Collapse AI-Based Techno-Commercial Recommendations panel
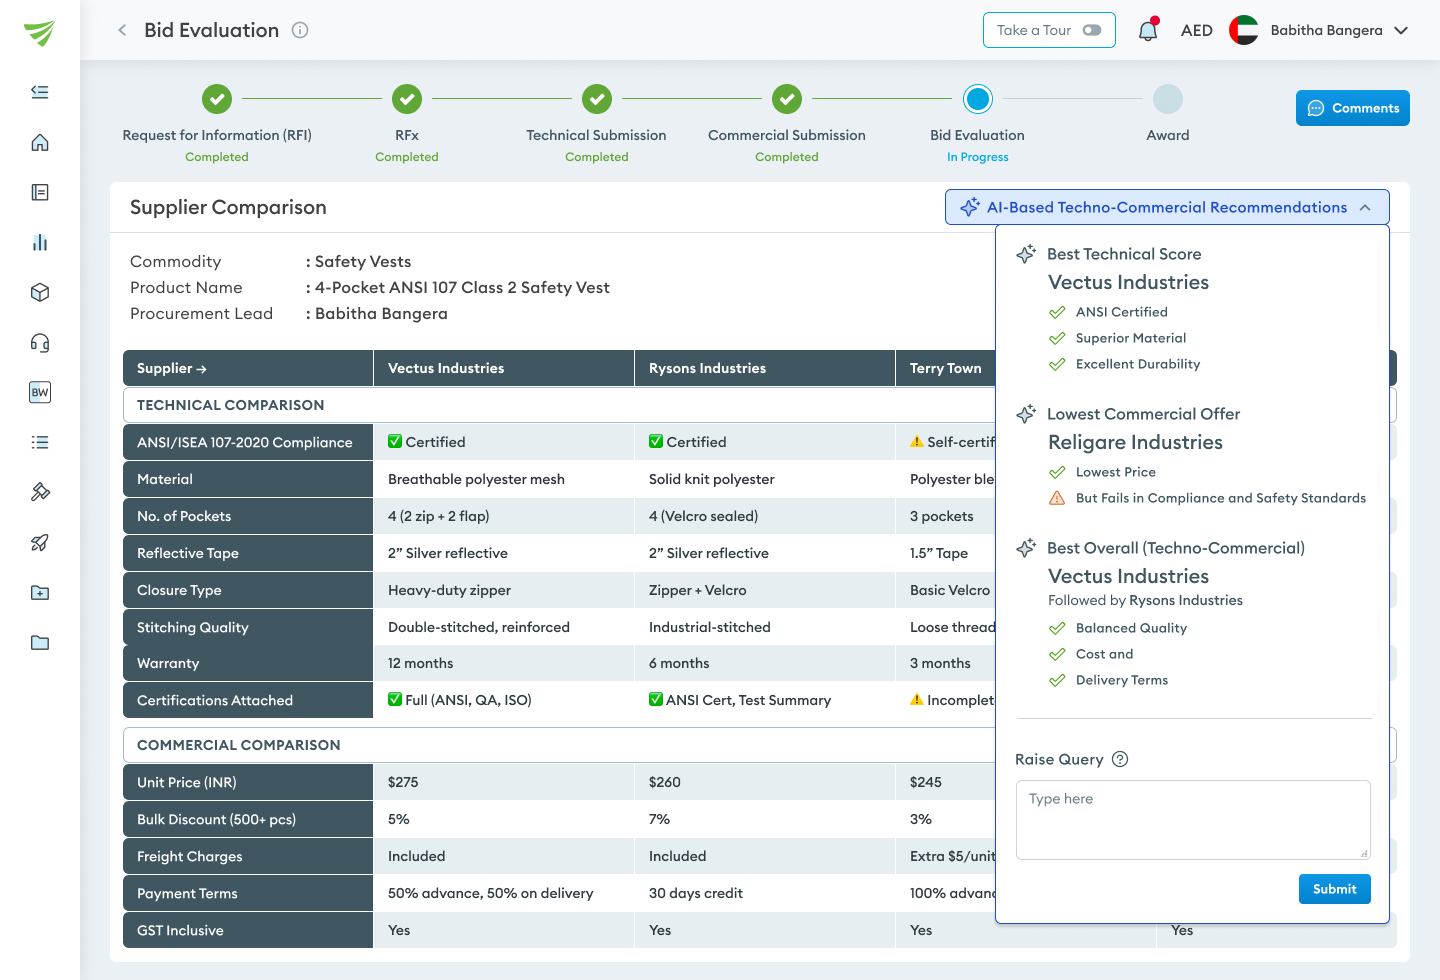The width and height of the screenshot is (1440, 980). (x=1366, y=207)
